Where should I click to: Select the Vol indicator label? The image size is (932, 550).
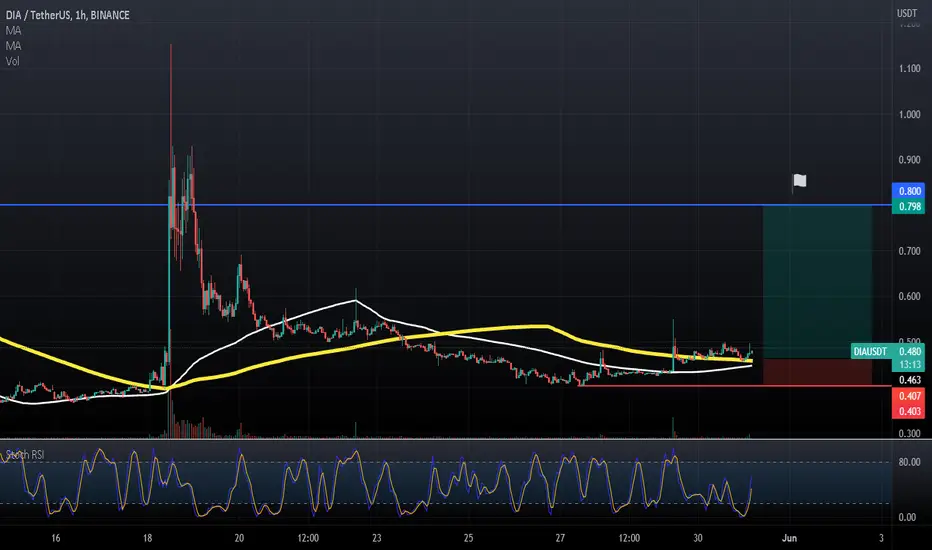click(x=12, y=61)
